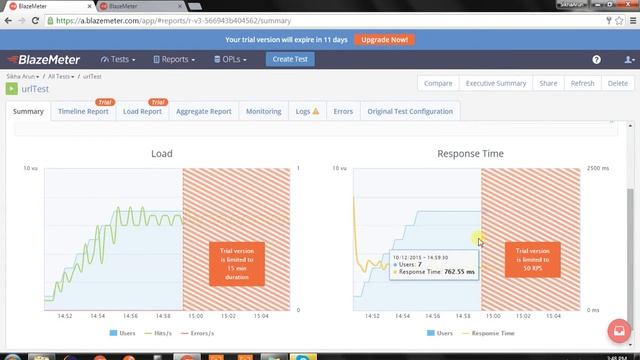Open the Monitoring tab
This screenshot has height=360, width=640.
coord(264,111)
